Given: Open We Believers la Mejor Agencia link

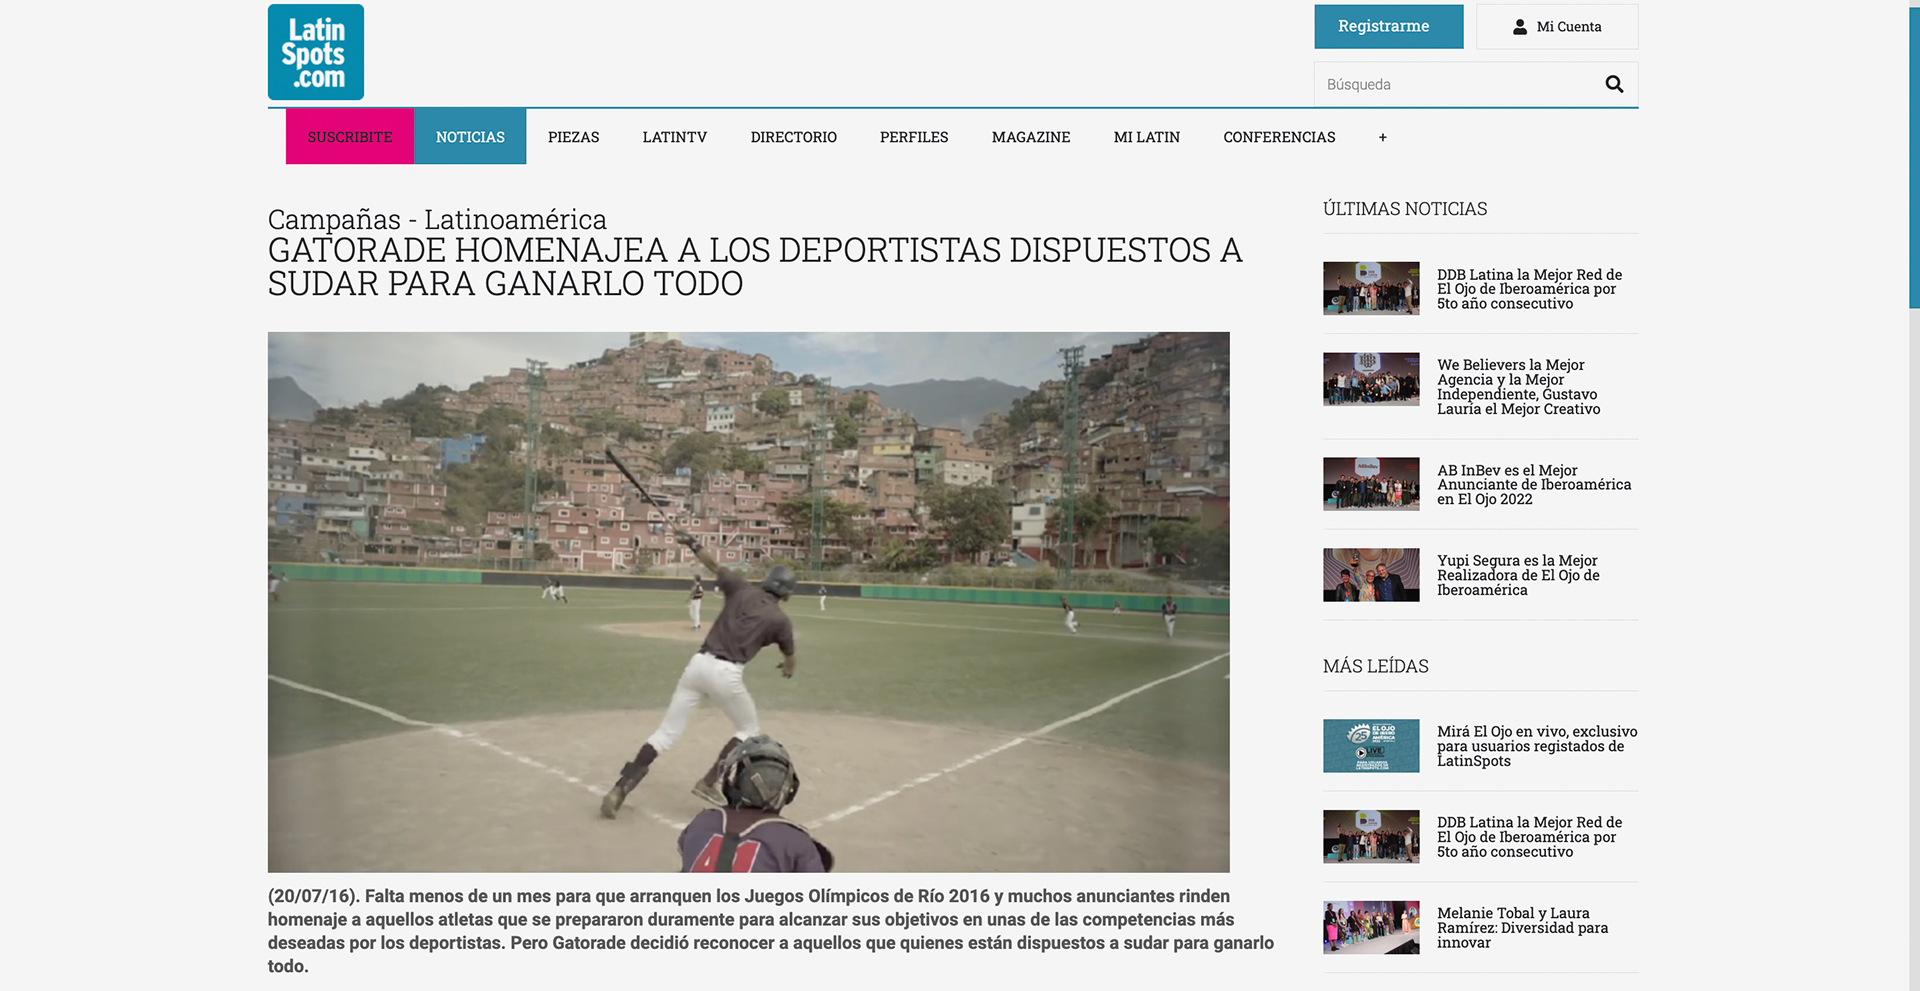Looking at the screenshot, I should point(1519,387).
